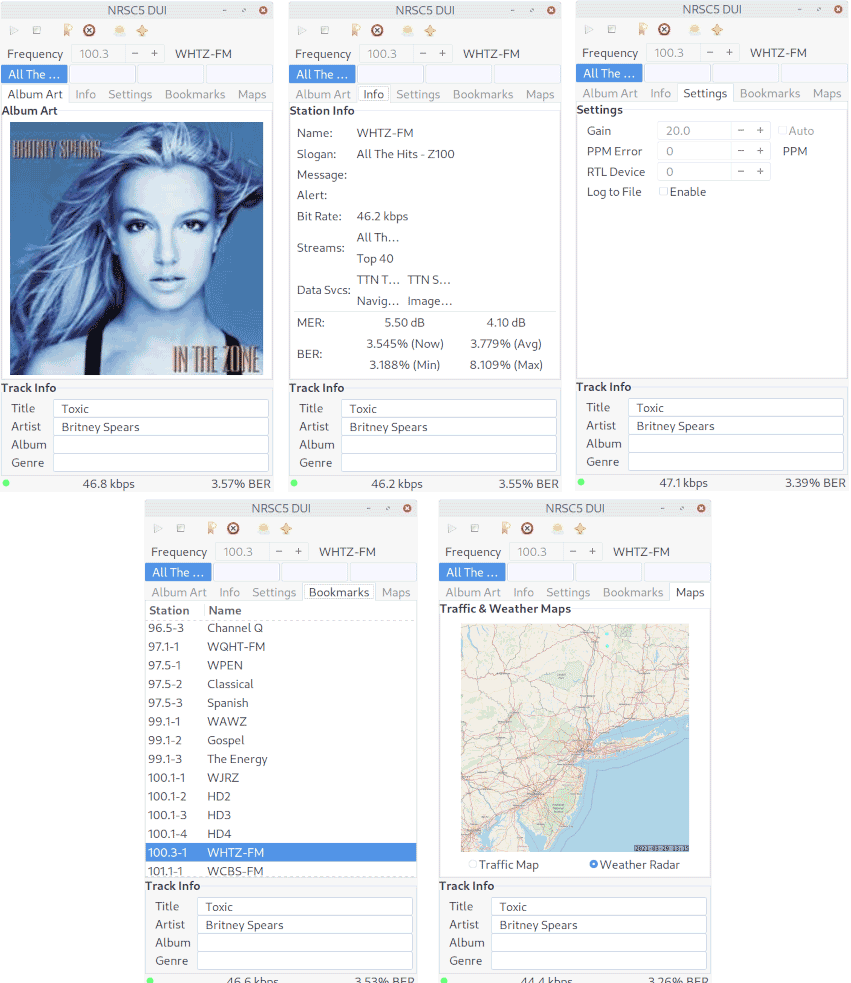Click the weather radar map image

coord(575,738)
